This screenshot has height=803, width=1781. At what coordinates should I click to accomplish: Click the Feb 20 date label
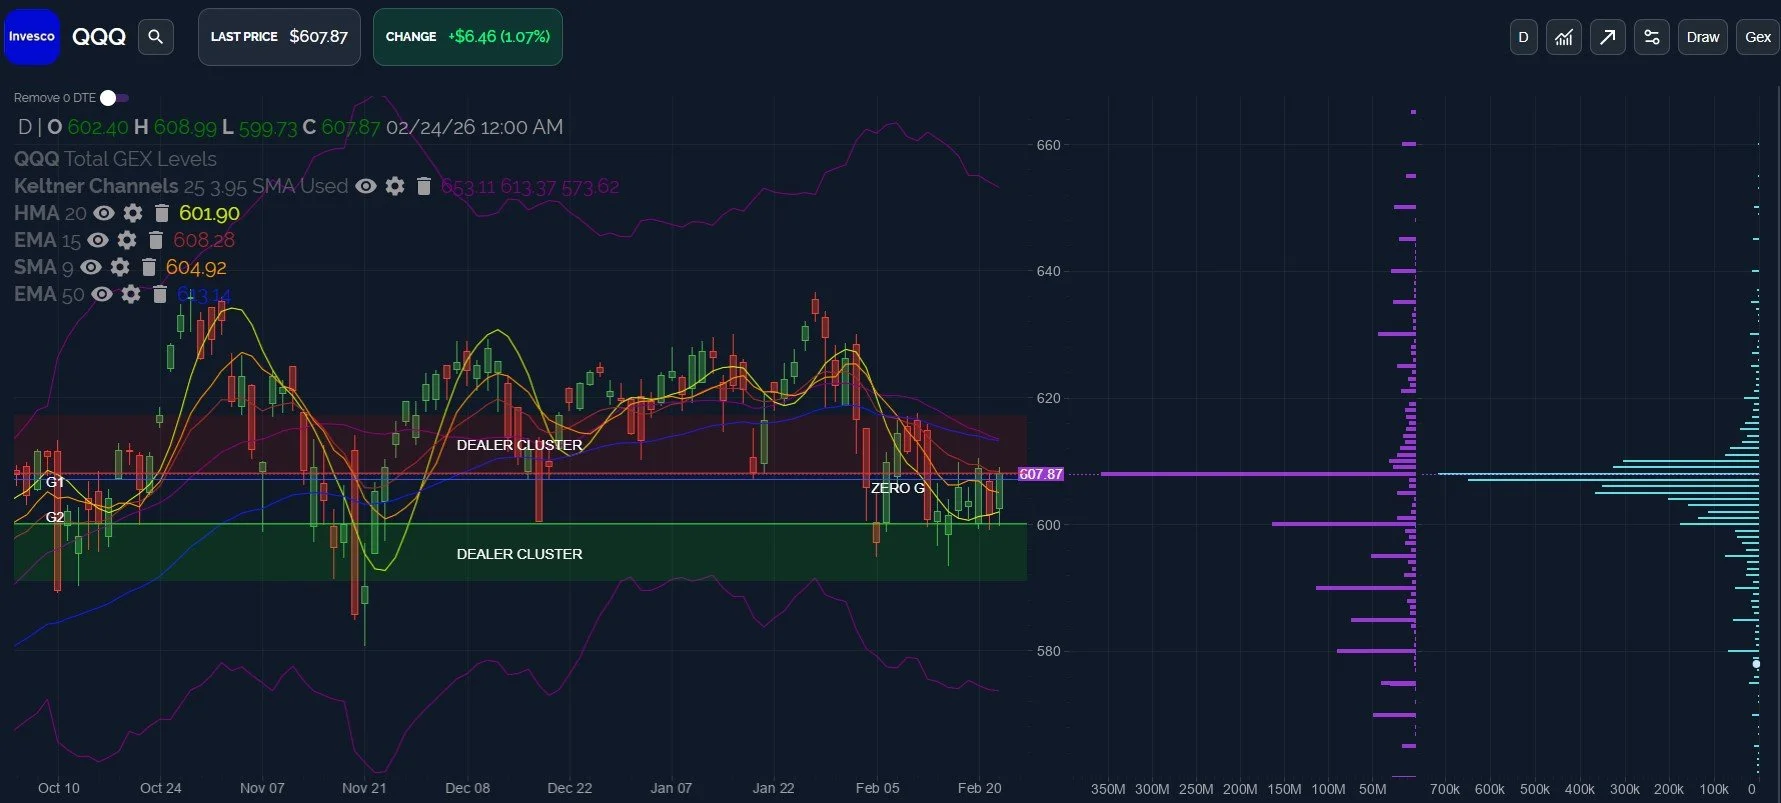click(x=979, y=788)
